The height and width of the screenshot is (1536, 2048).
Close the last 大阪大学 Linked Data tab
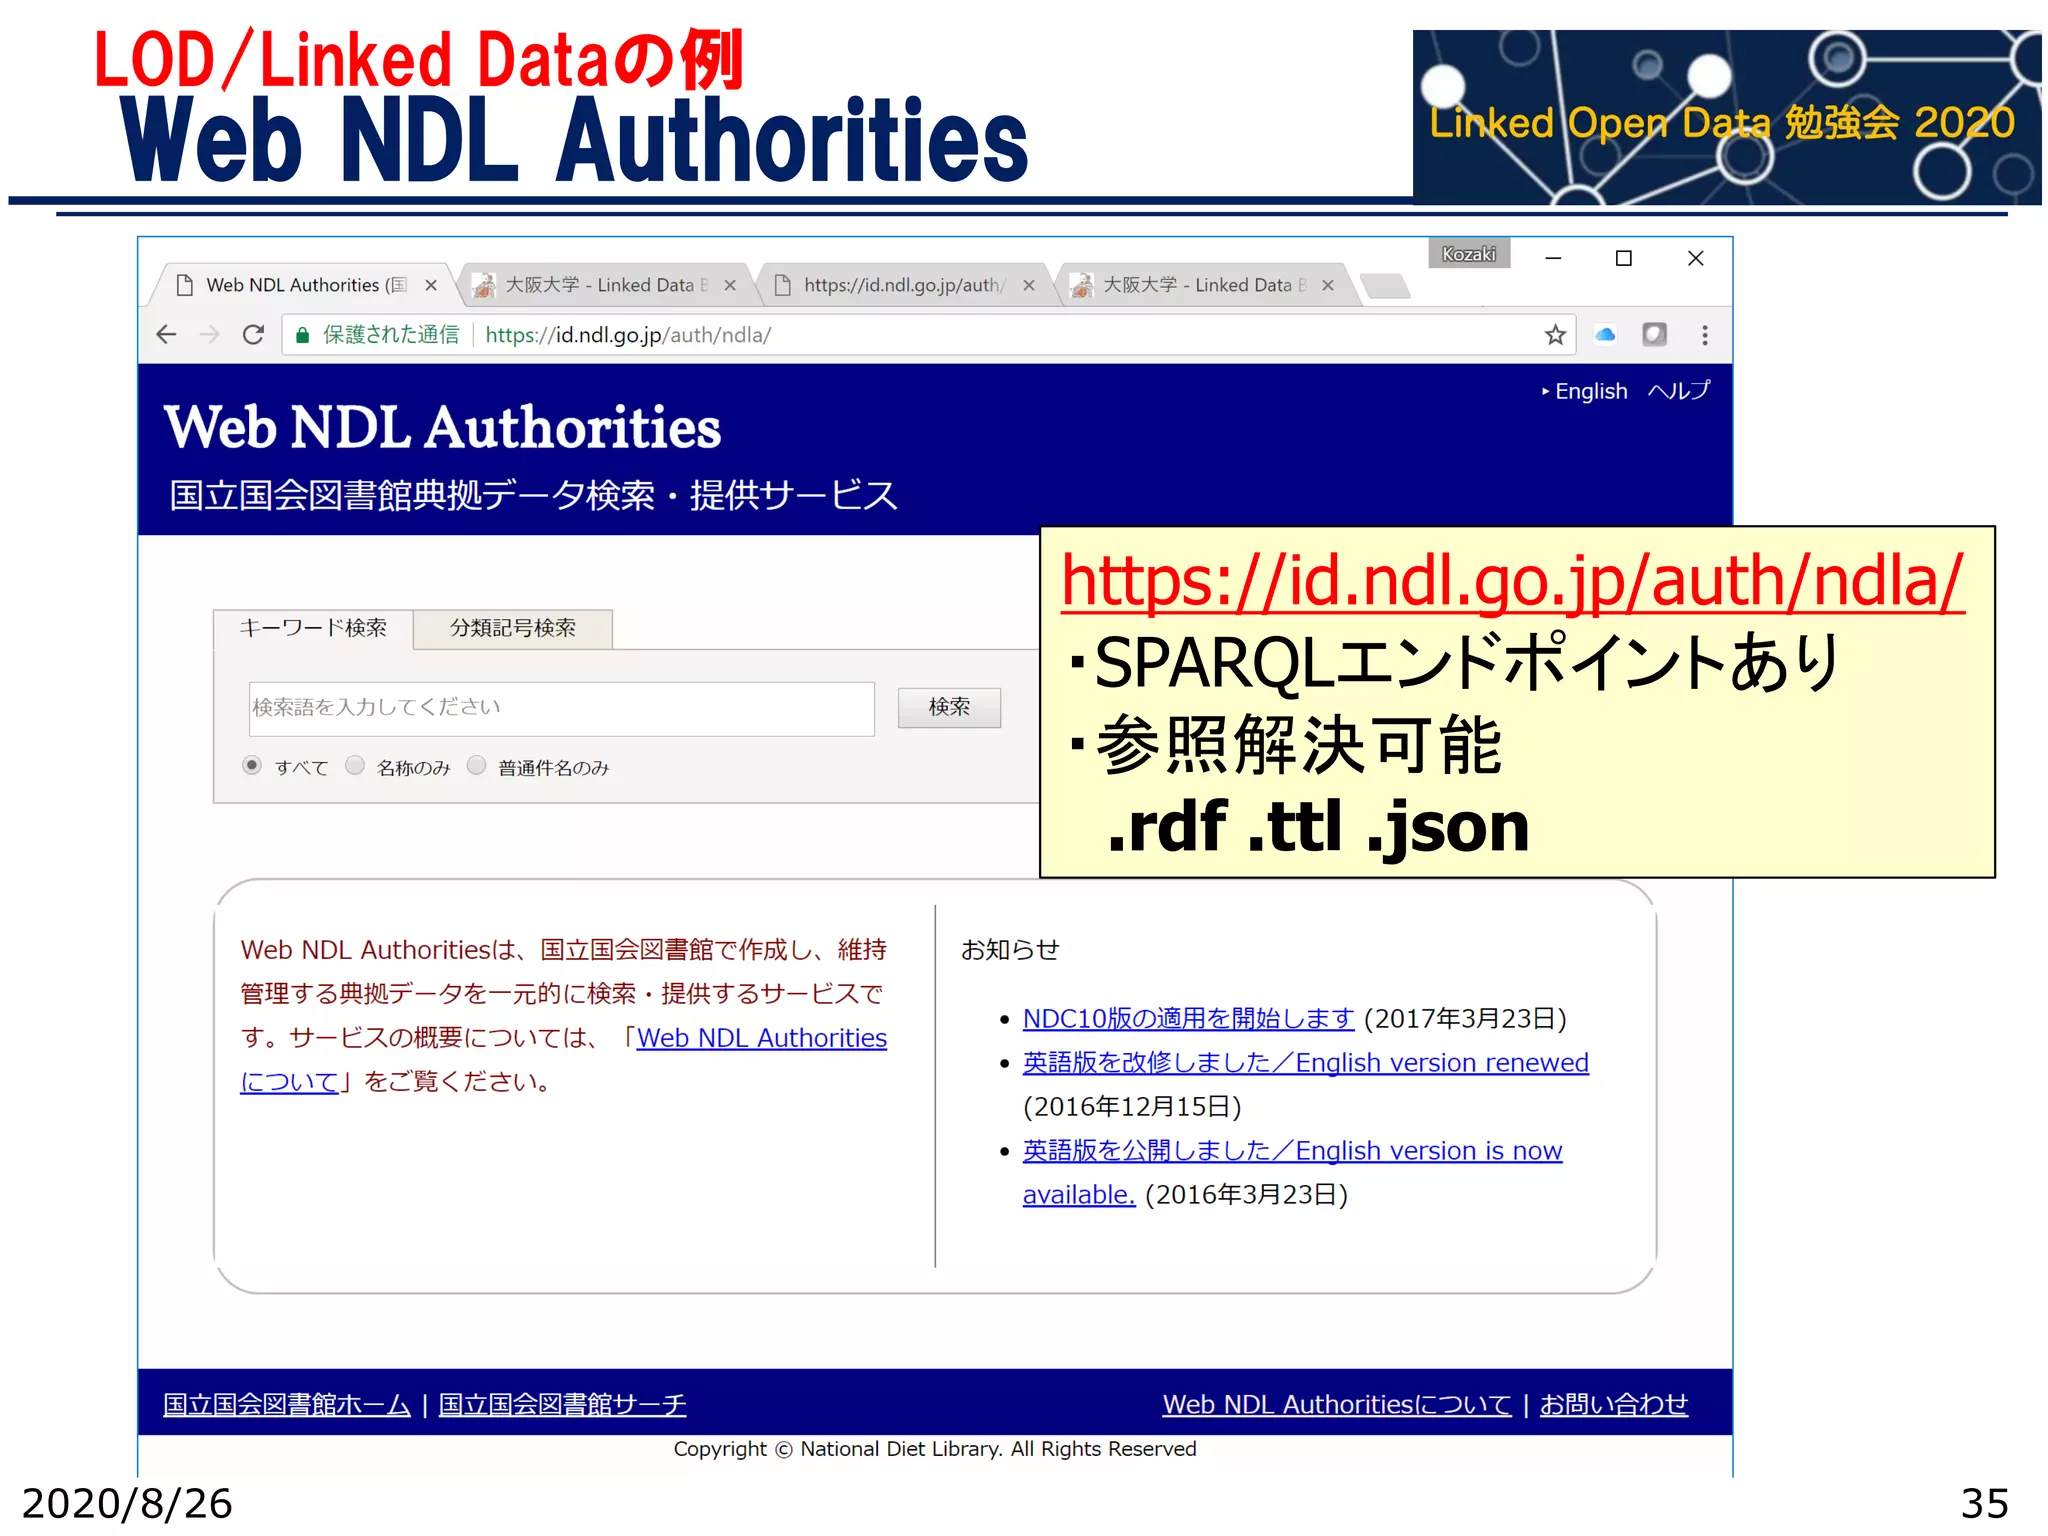pyautogui.click(x=1328, y=285)
